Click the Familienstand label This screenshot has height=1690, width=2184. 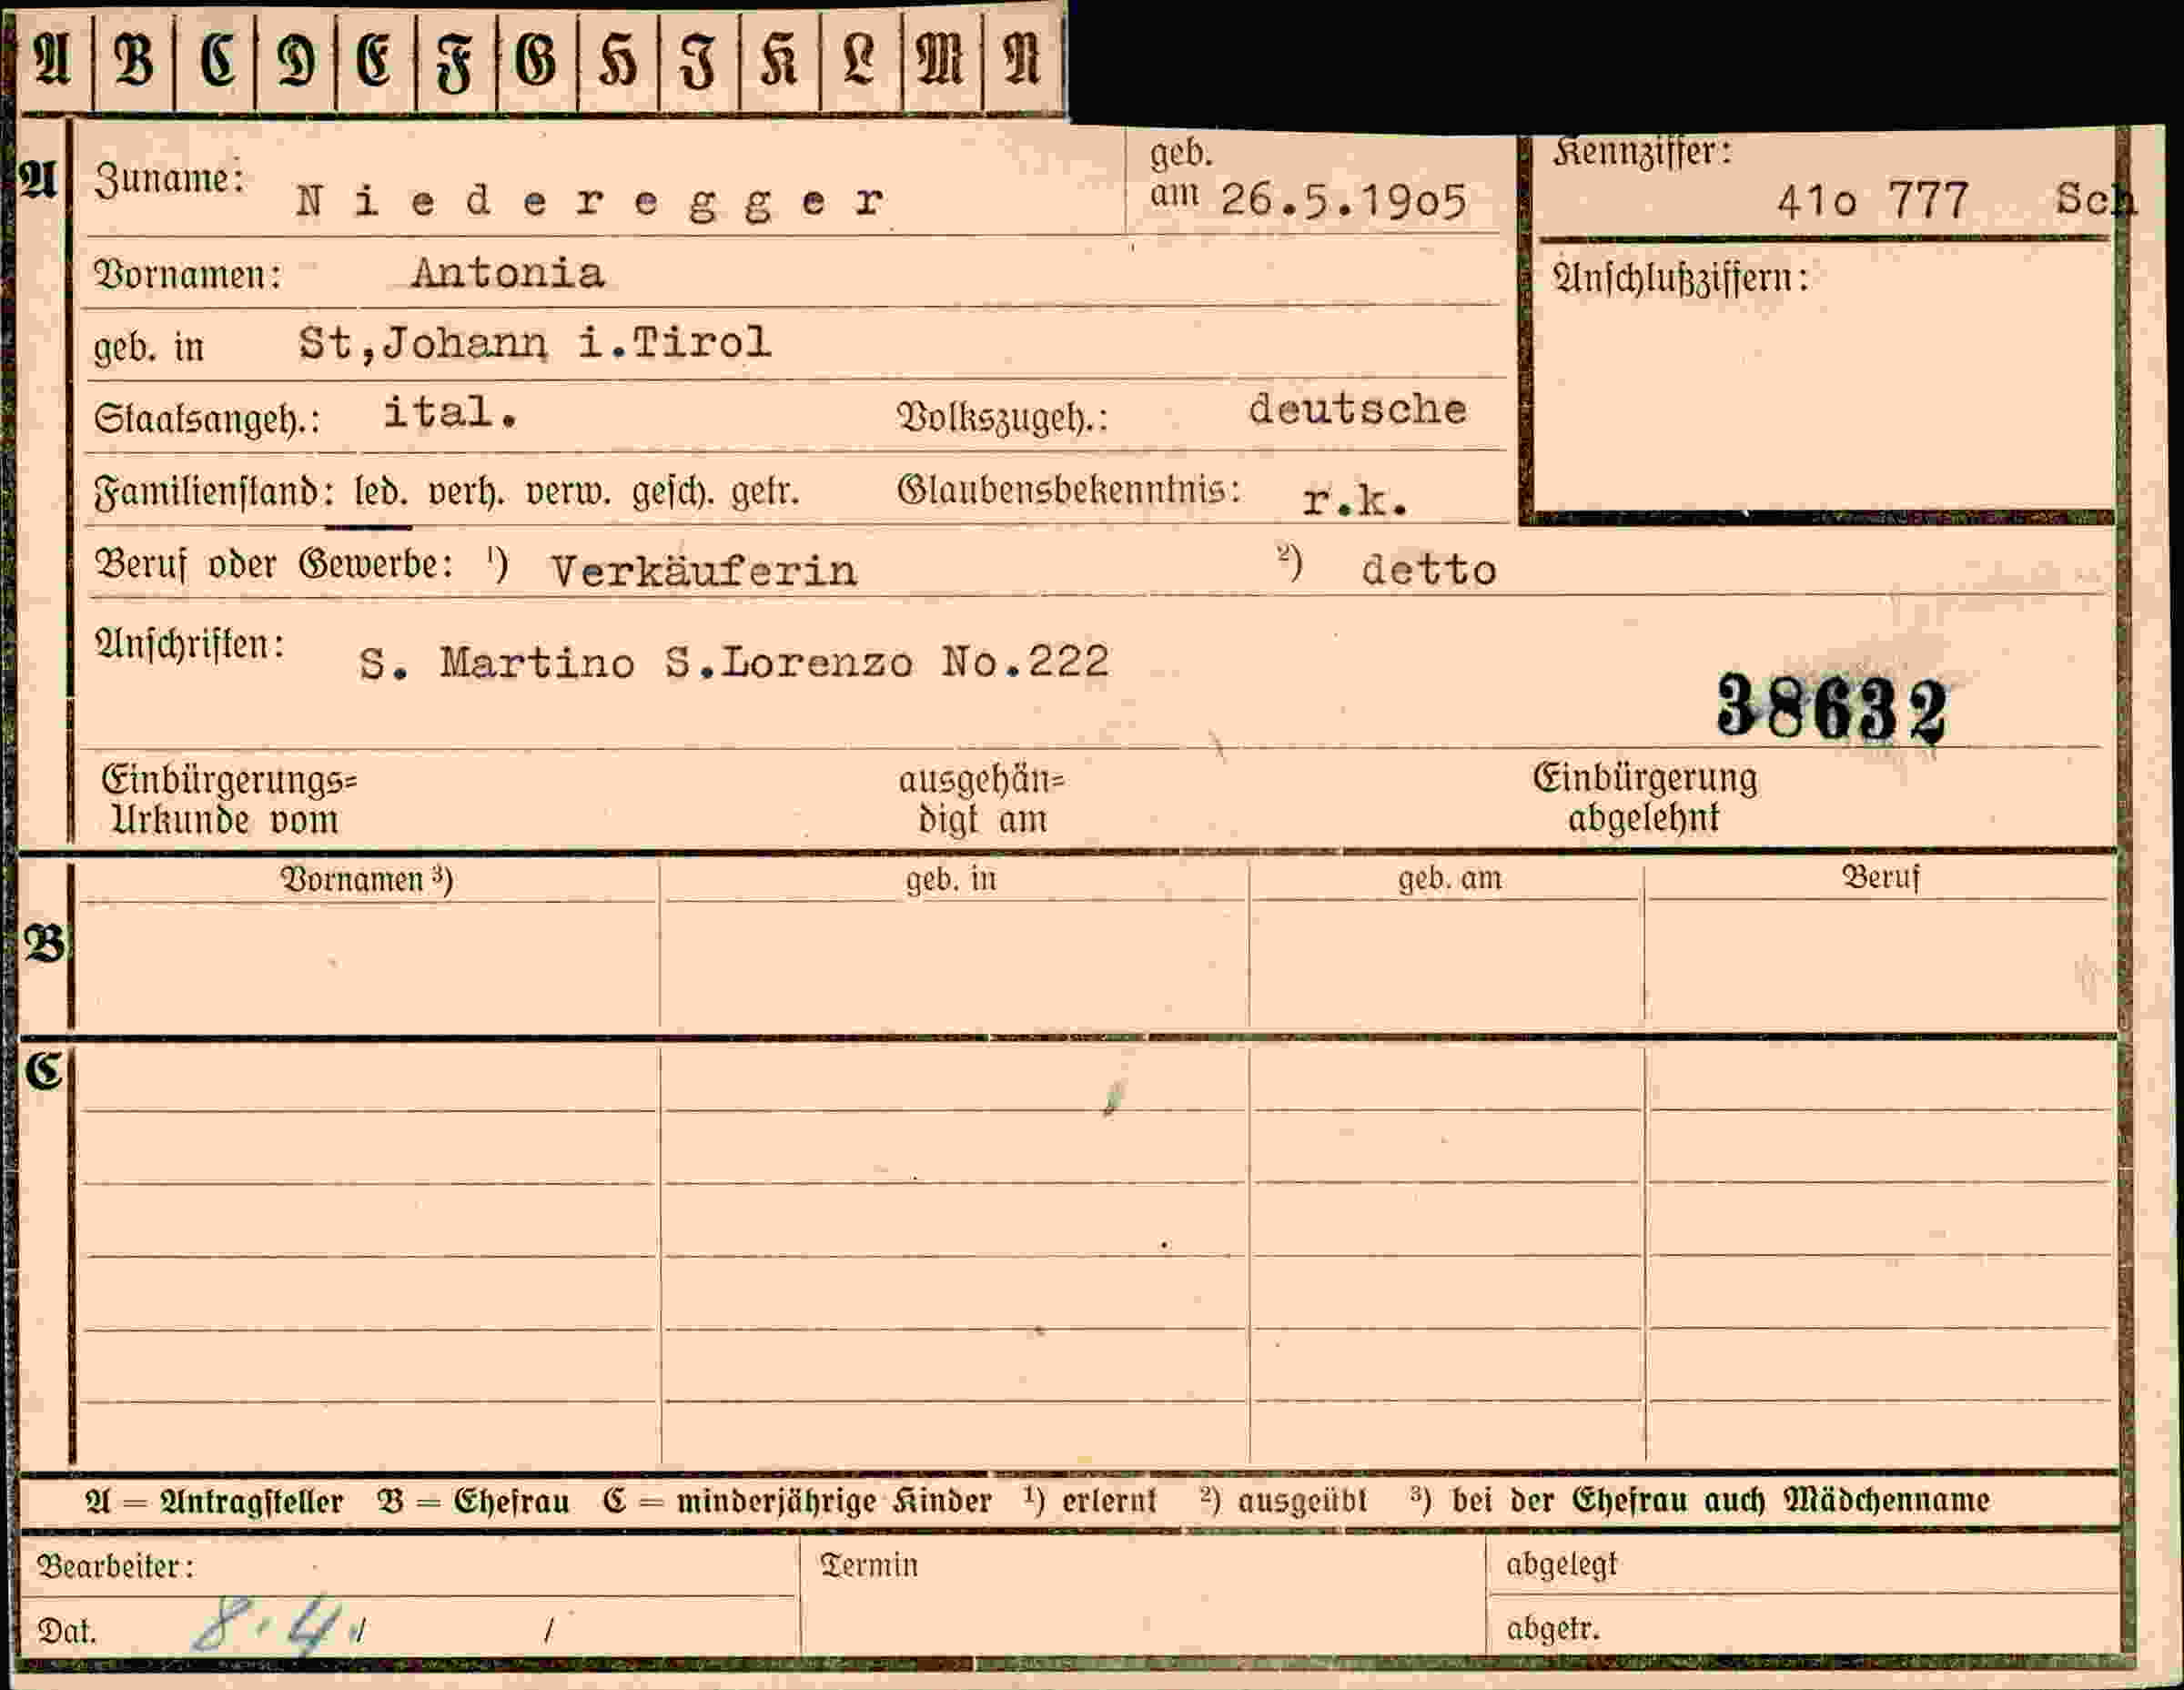click(x=214, y=492)
